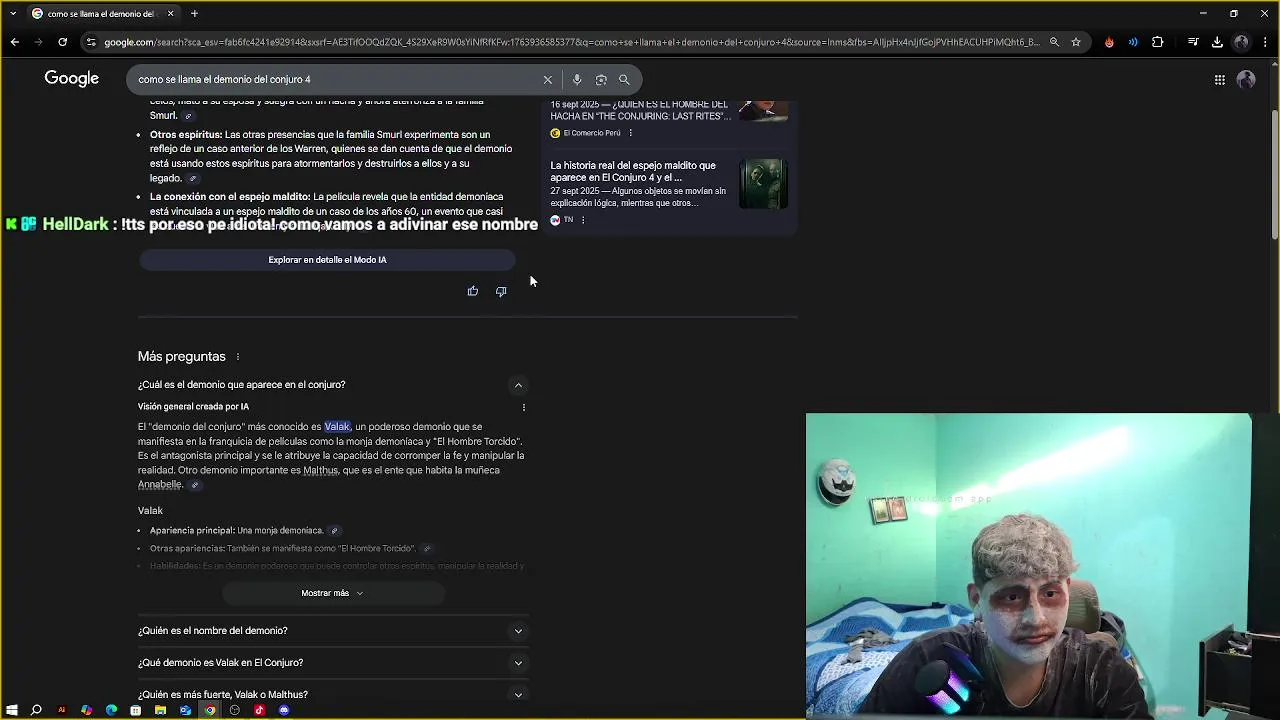Give the AI overview a thumbs up
1280x720 pixels.
473,291
